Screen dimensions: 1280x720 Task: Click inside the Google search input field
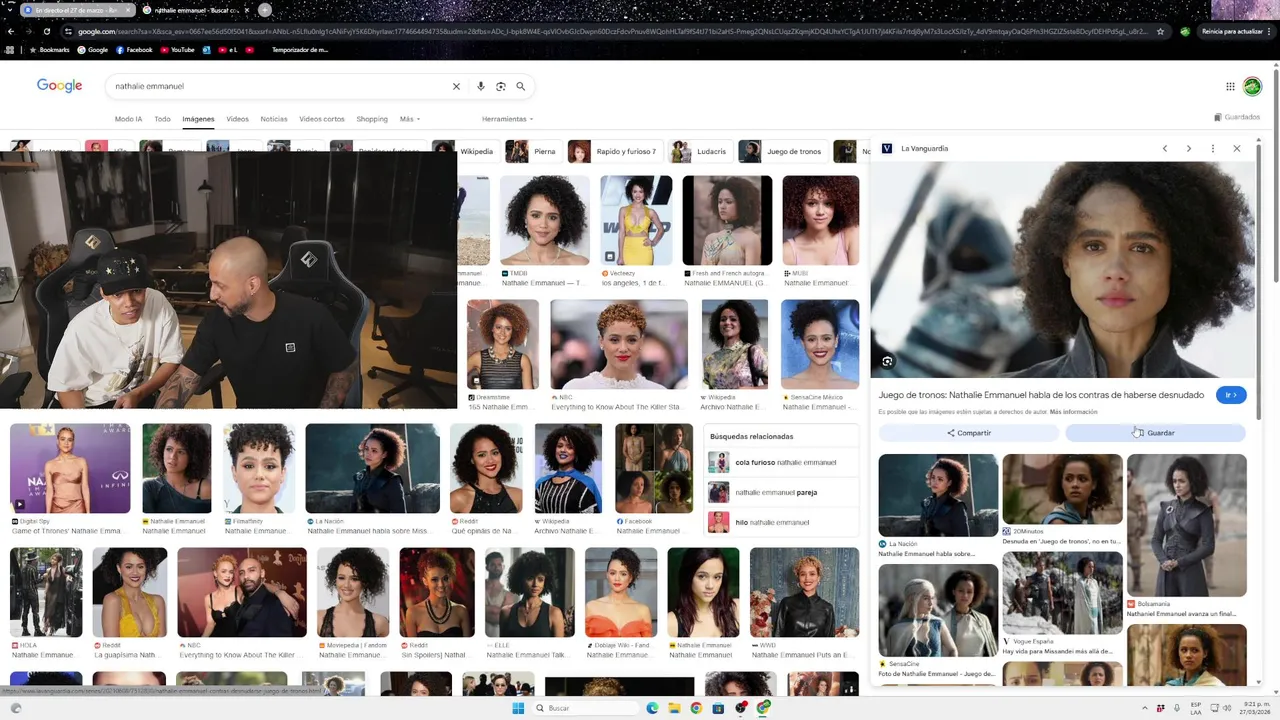280,86
